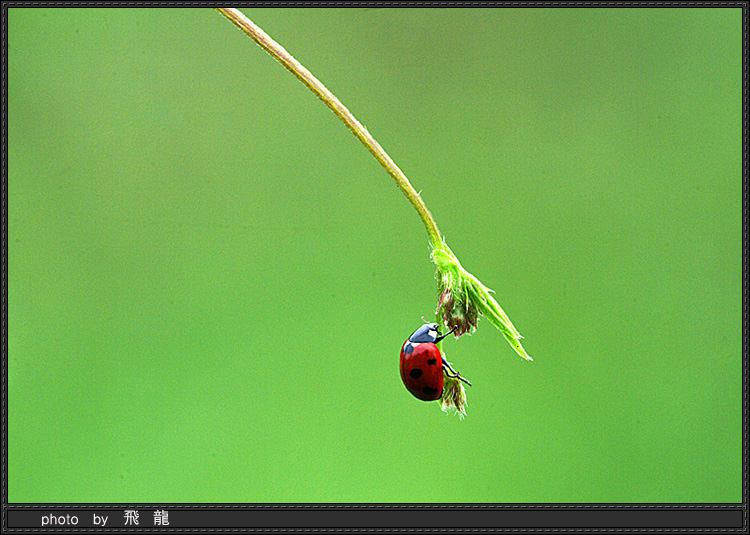Click the ladybug's front legs gripping the plant
Viewport: 750px width, 535px height.
pos(445,333)
